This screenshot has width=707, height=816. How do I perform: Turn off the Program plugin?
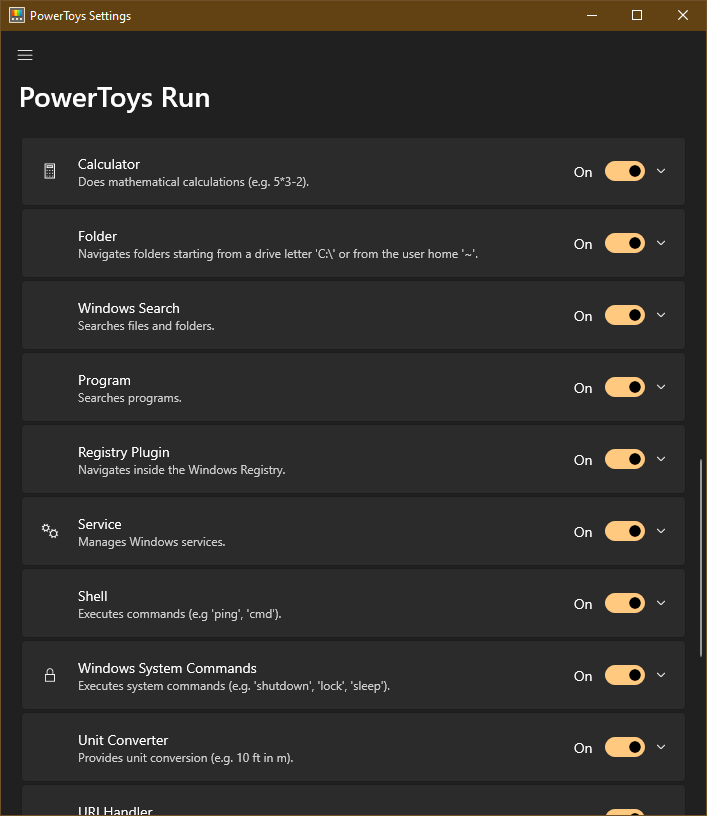click(624, 387)
